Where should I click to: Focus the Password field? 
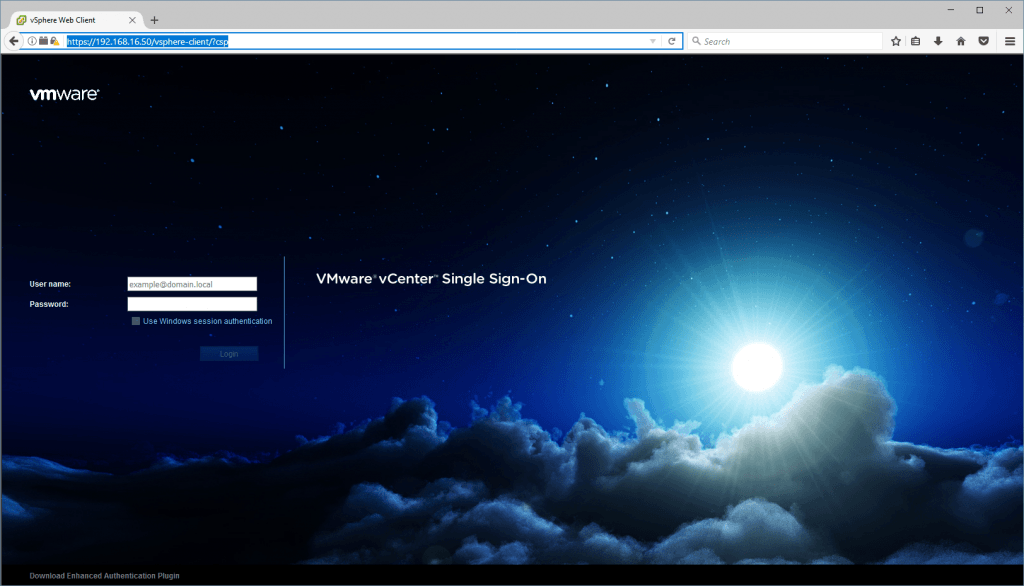(x=192, y=304)
